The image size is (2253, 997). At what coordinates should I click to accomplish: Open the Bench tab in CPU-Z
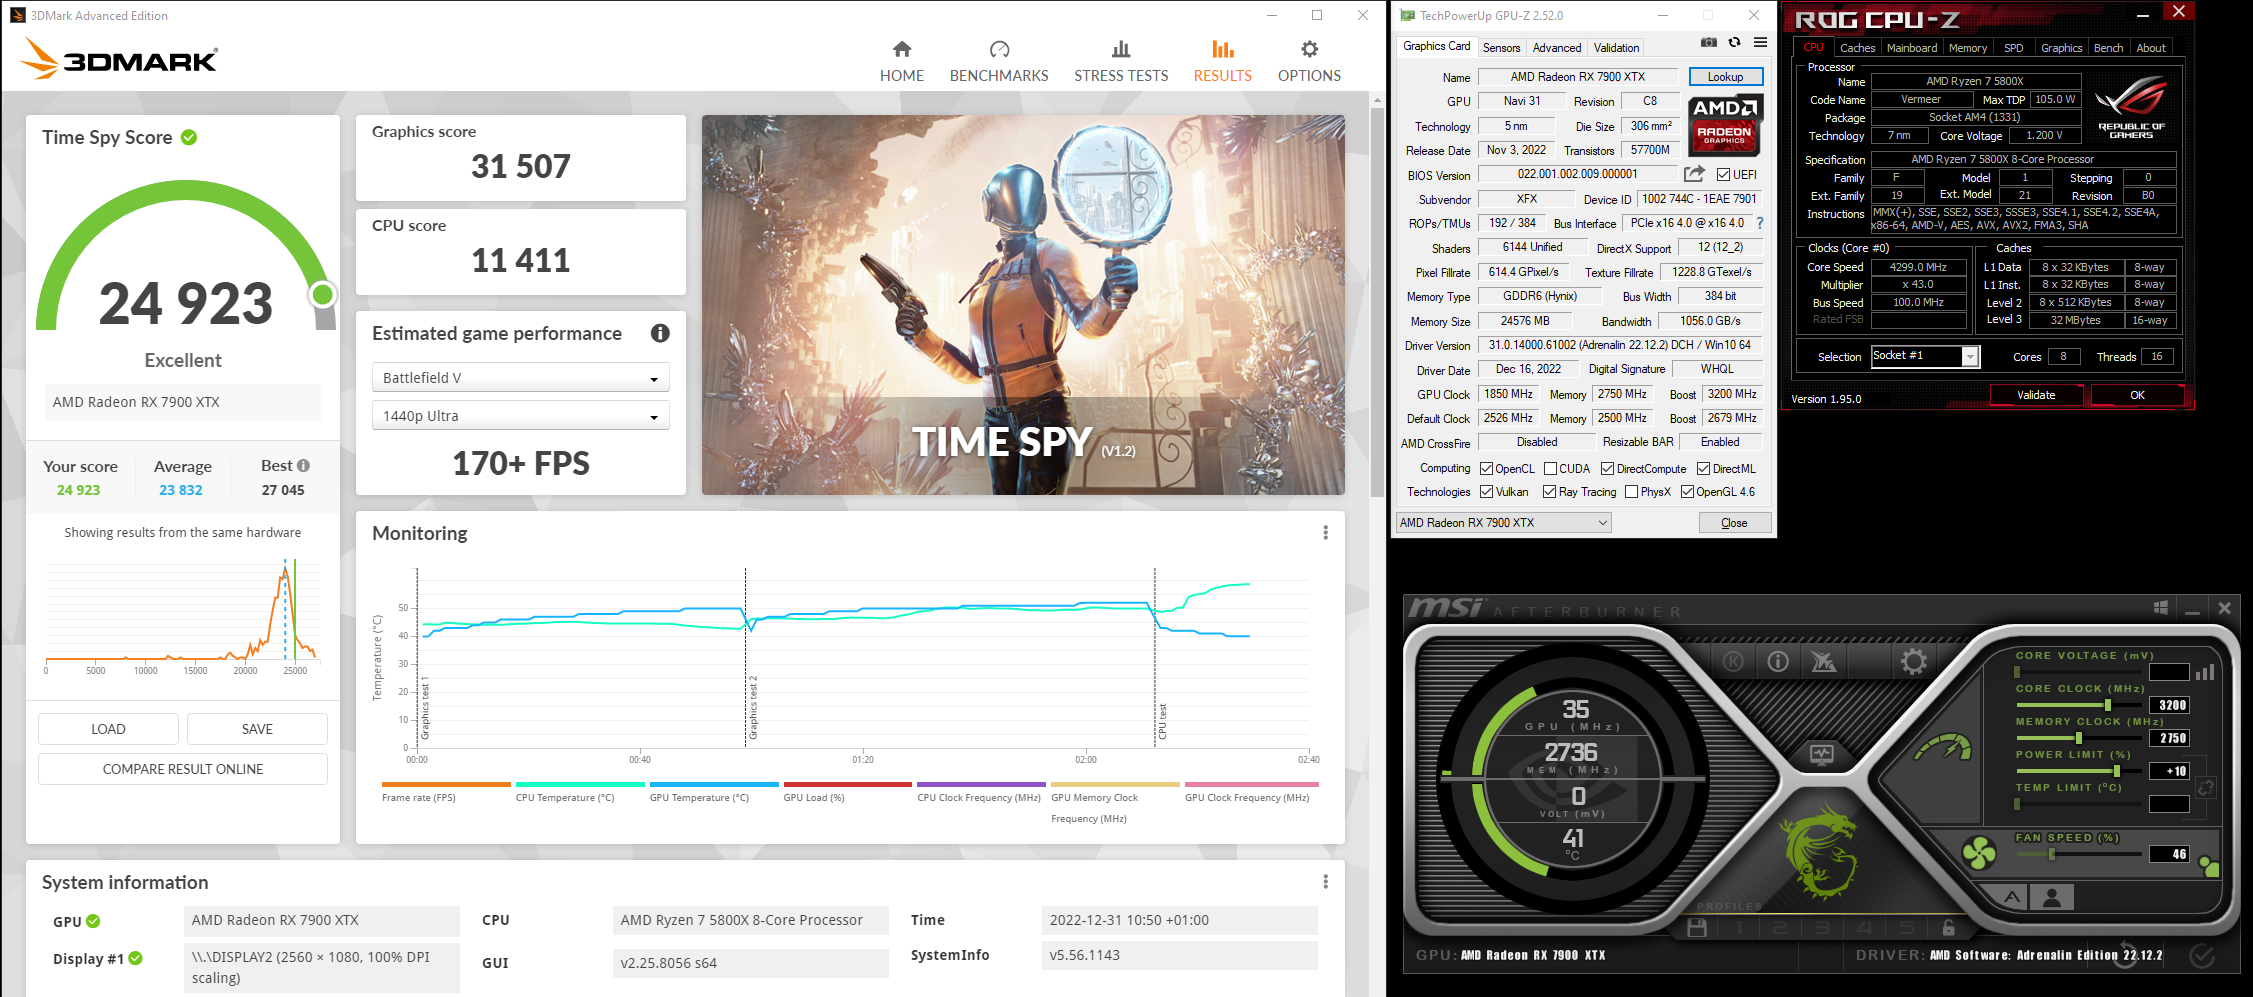click(2108, 48)
